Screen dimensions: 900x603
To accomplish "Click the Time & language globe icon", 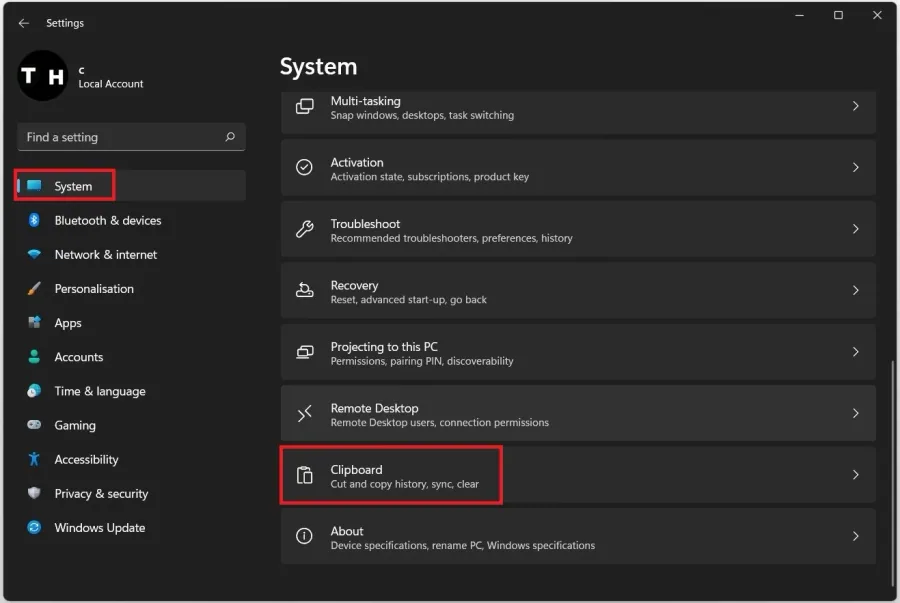I will [34, 391].
